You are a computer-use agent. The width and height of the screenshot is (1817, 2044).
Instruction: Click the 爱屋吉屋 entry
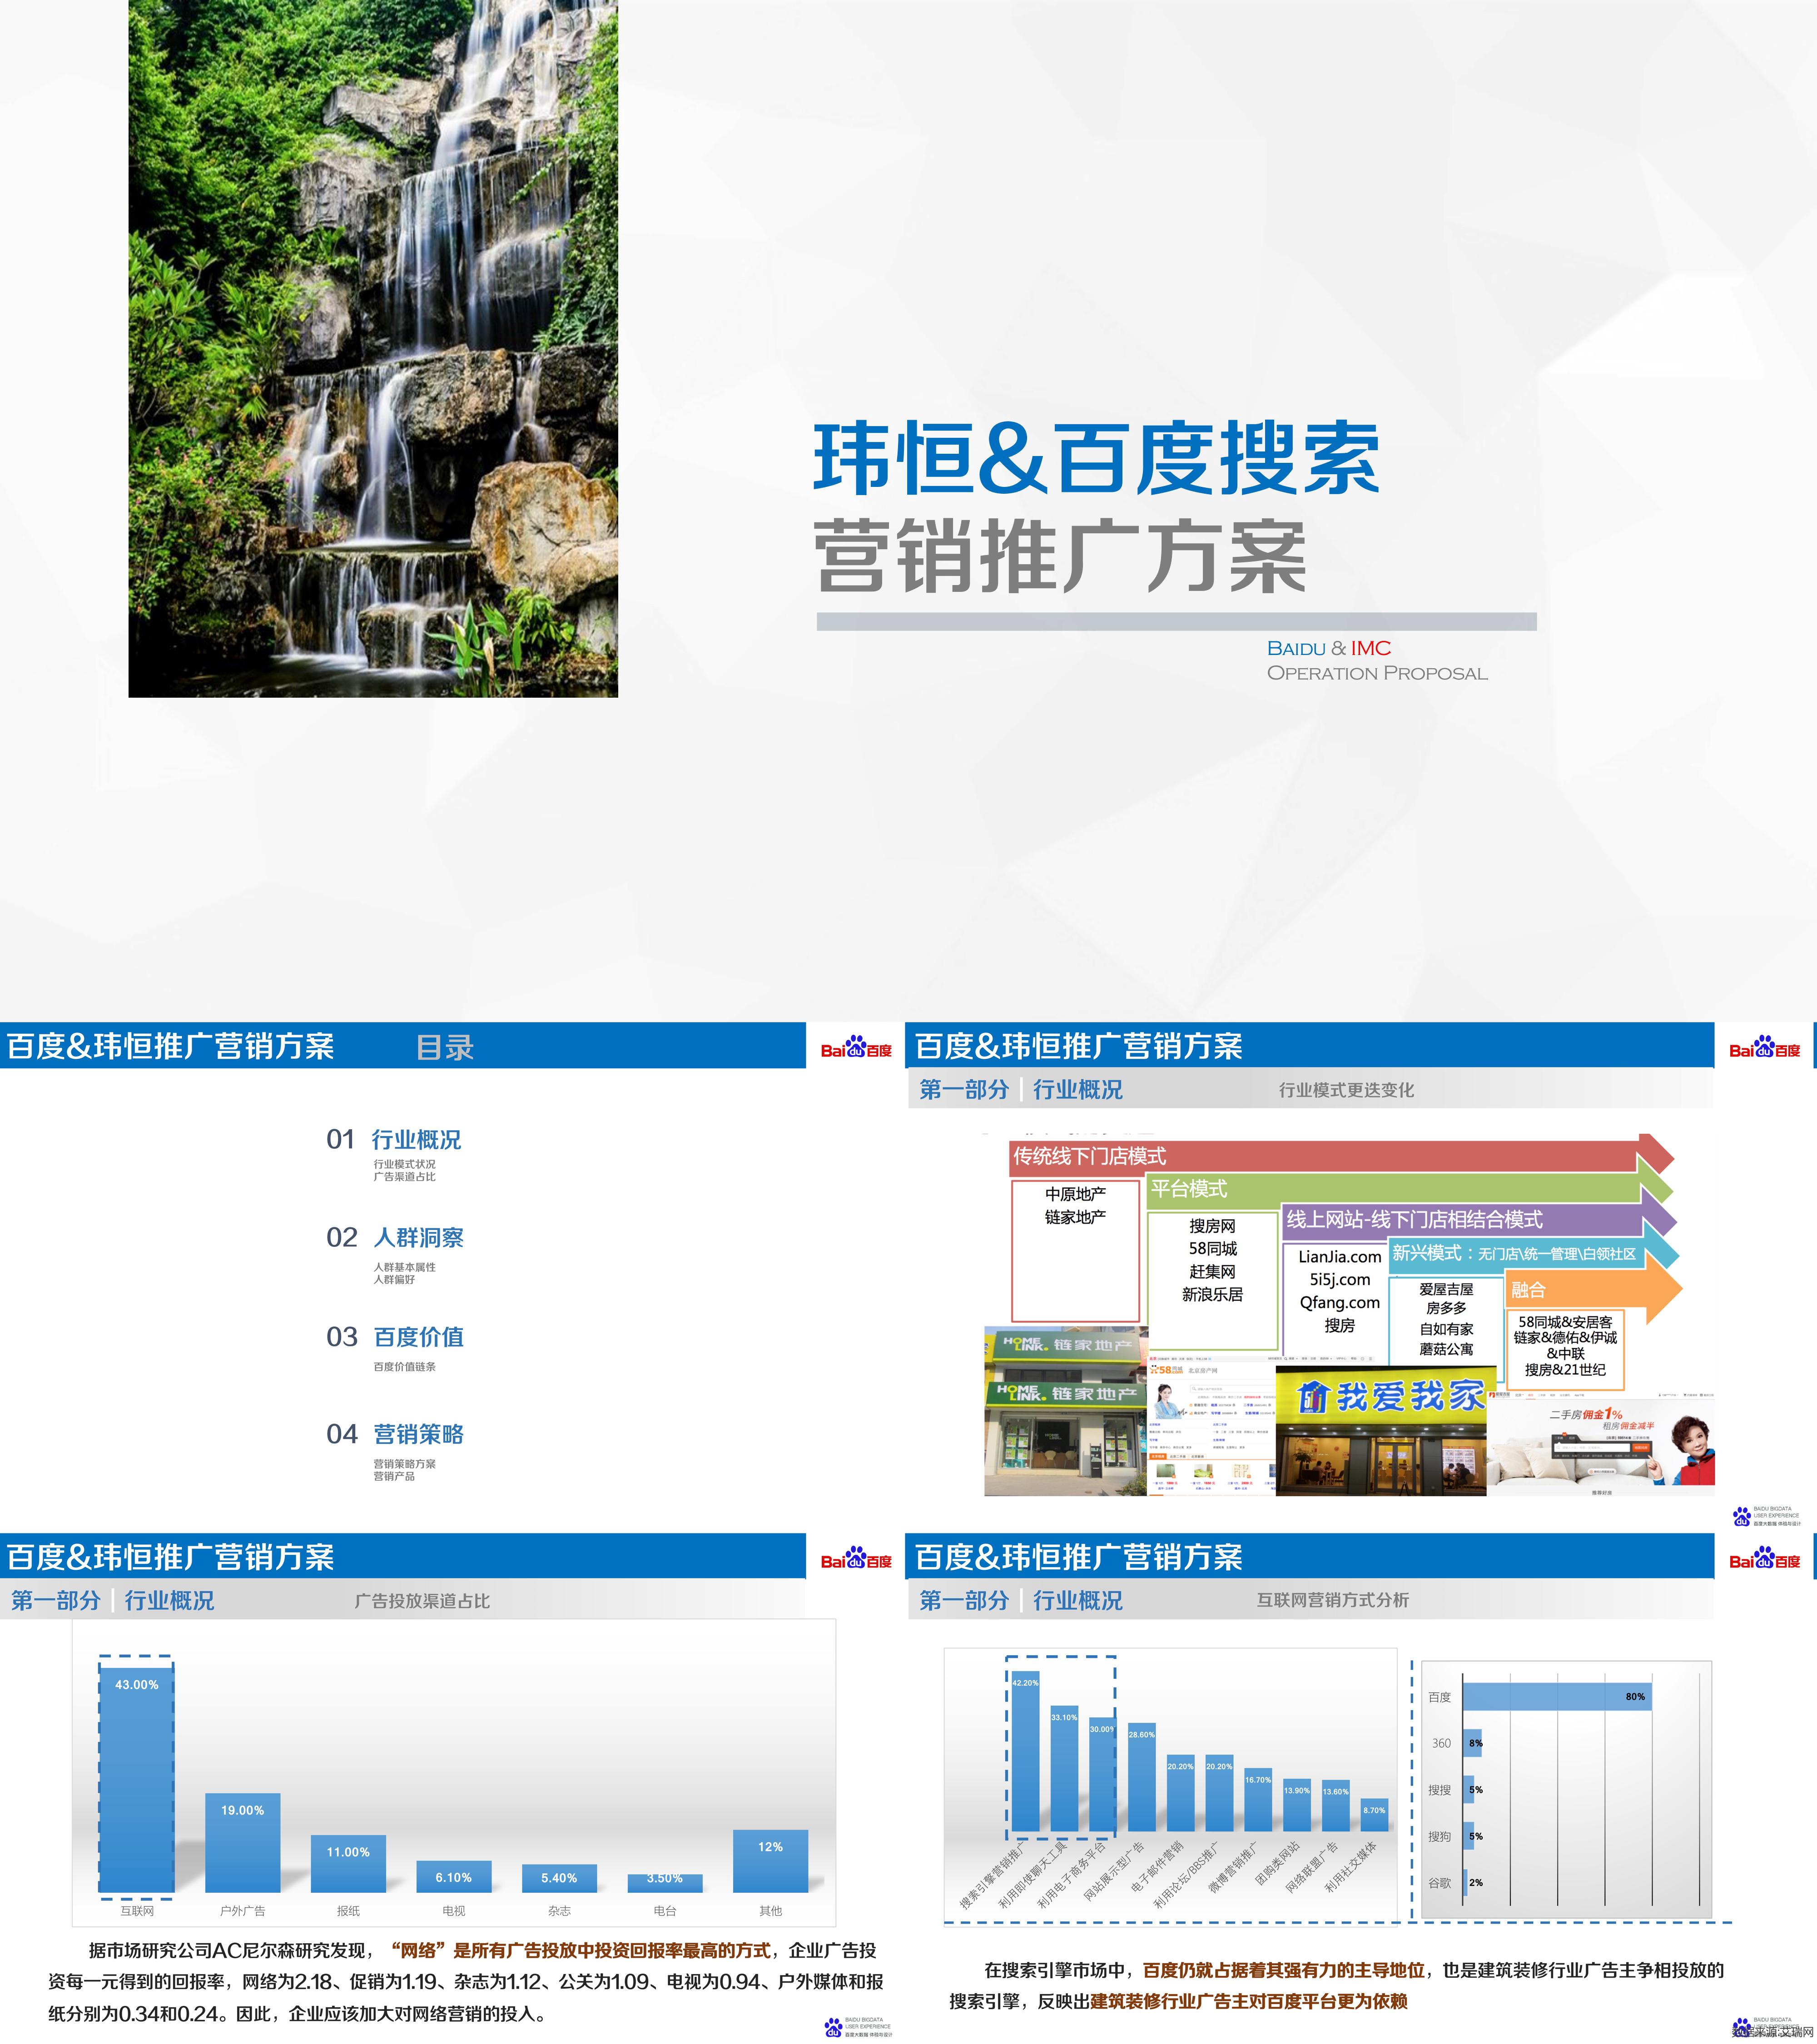(1446, 1289)
